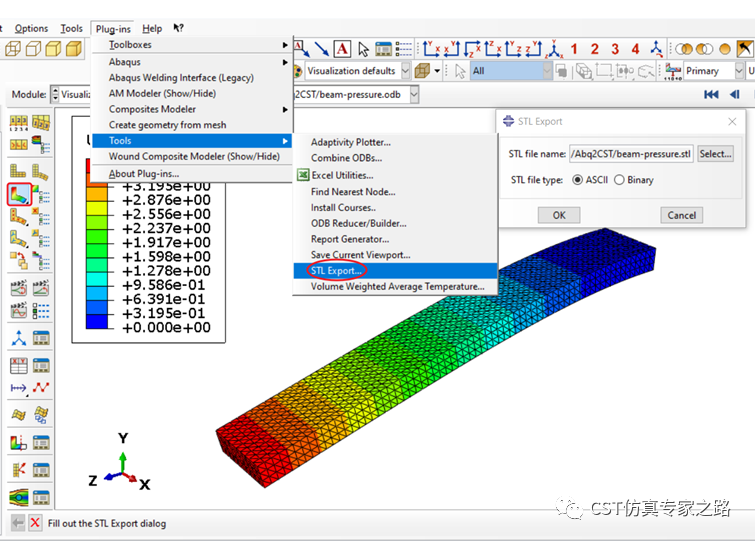This screenshot has height=541, width=755.
Task: Choose AM Modeler (Show/Hide) entry
Action: point(192,93)
